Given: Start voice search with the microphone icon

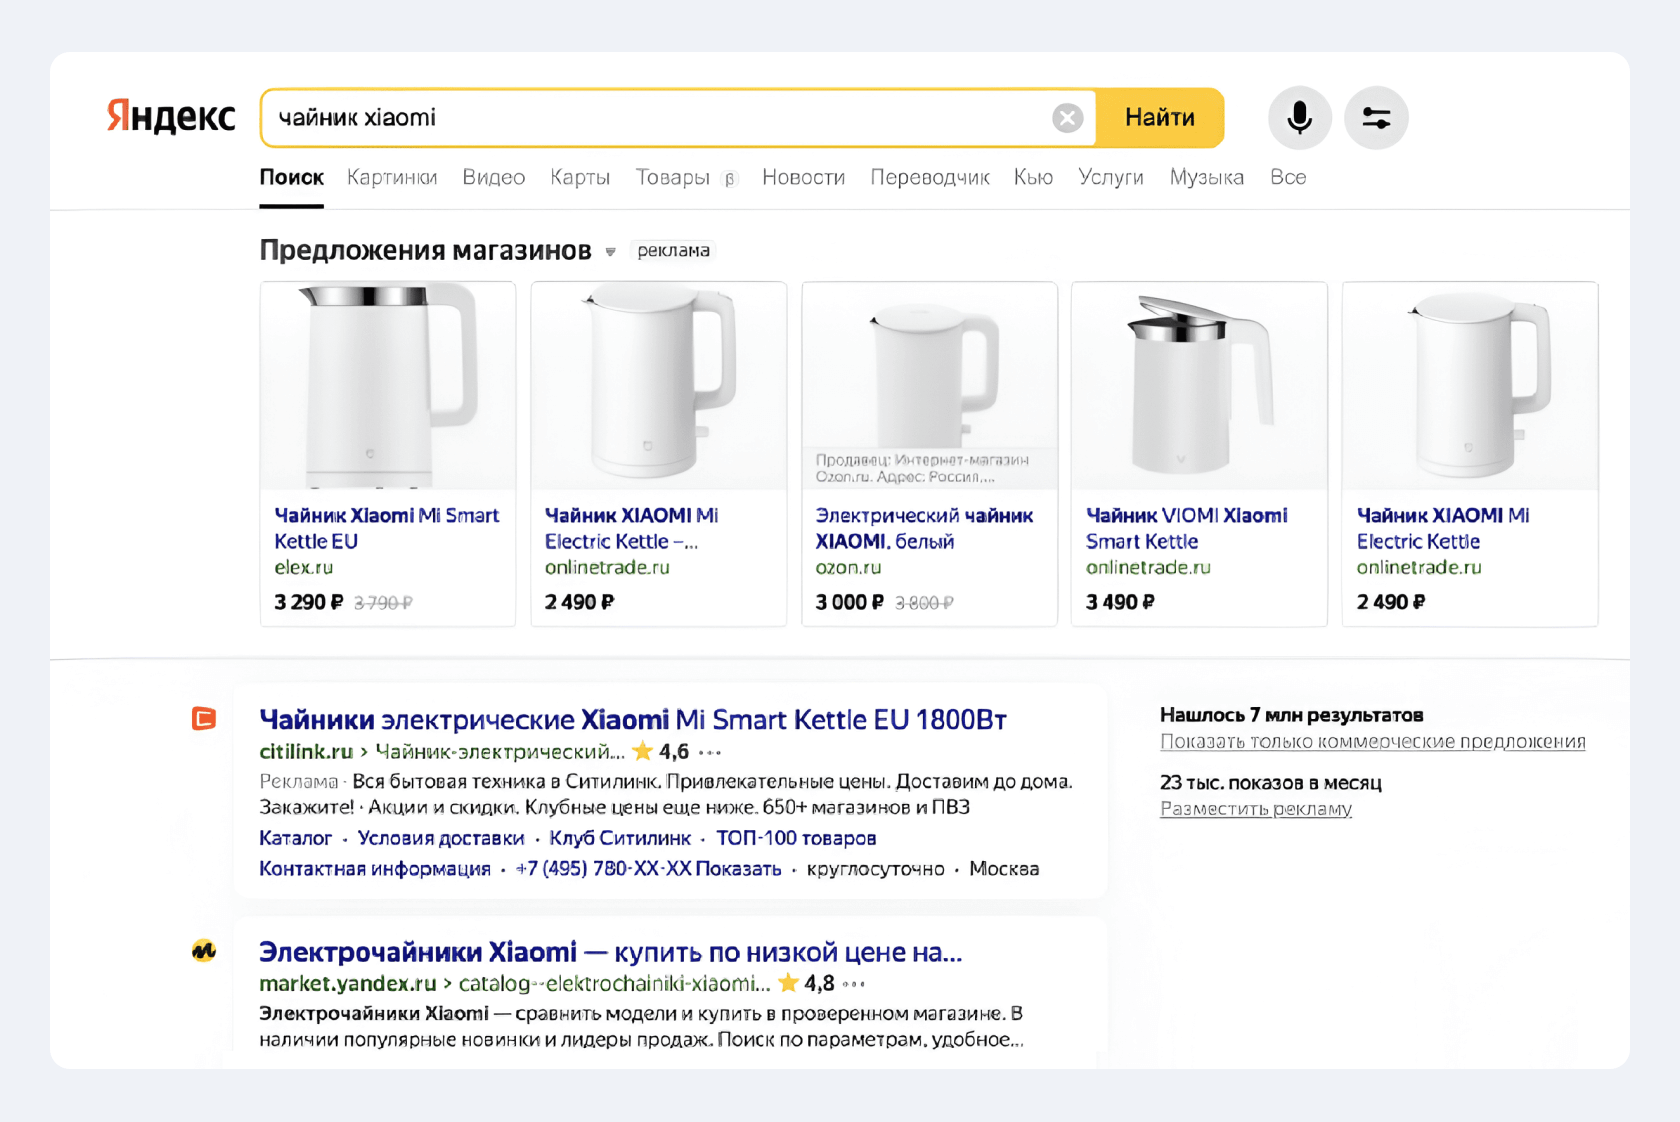Looking at the screenshot, I should pyautogui.click(x=1299, y=118).
